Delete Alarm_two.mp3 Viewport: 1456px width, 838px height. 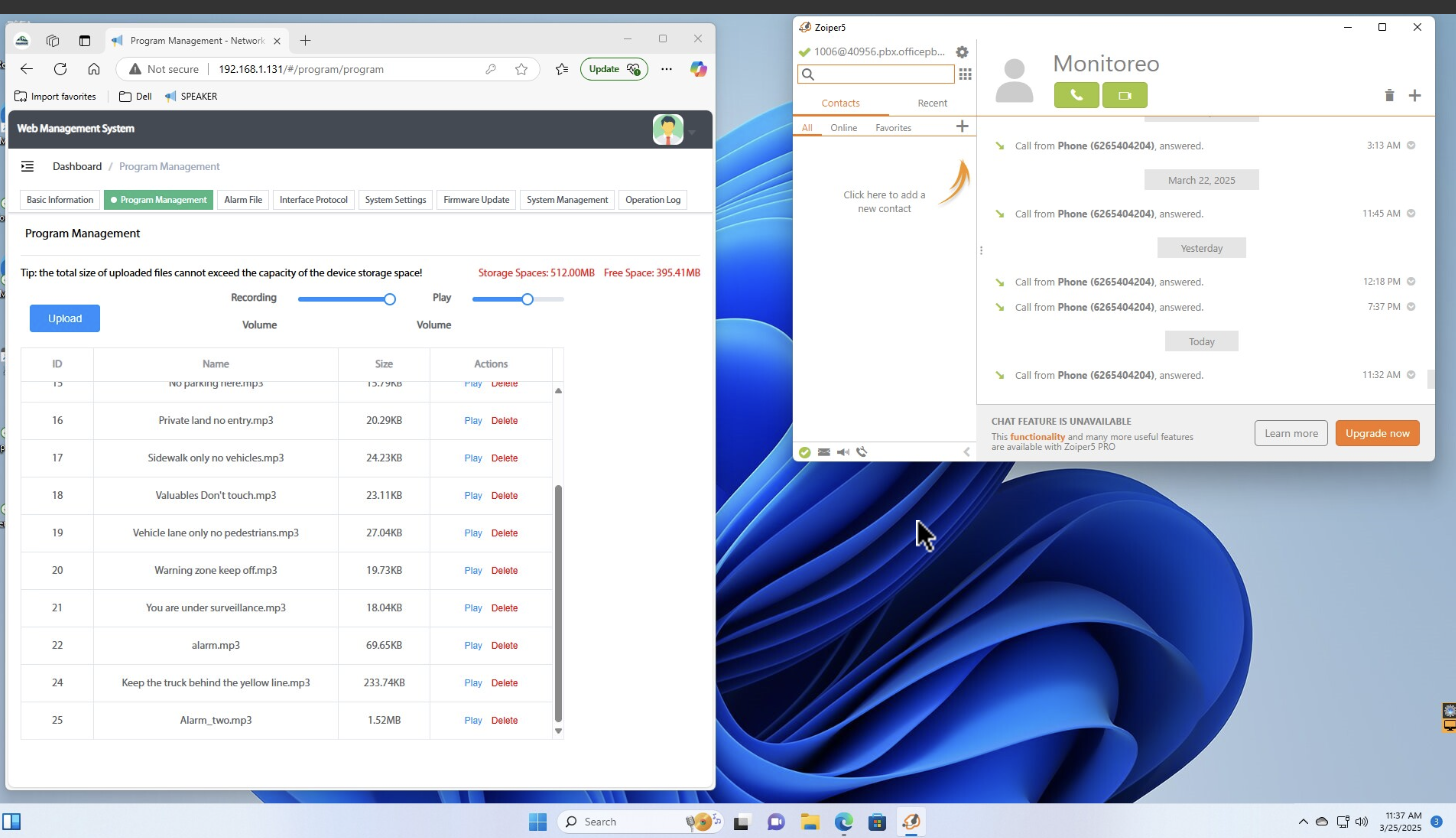pyautogui.click(x=504, y=721)
